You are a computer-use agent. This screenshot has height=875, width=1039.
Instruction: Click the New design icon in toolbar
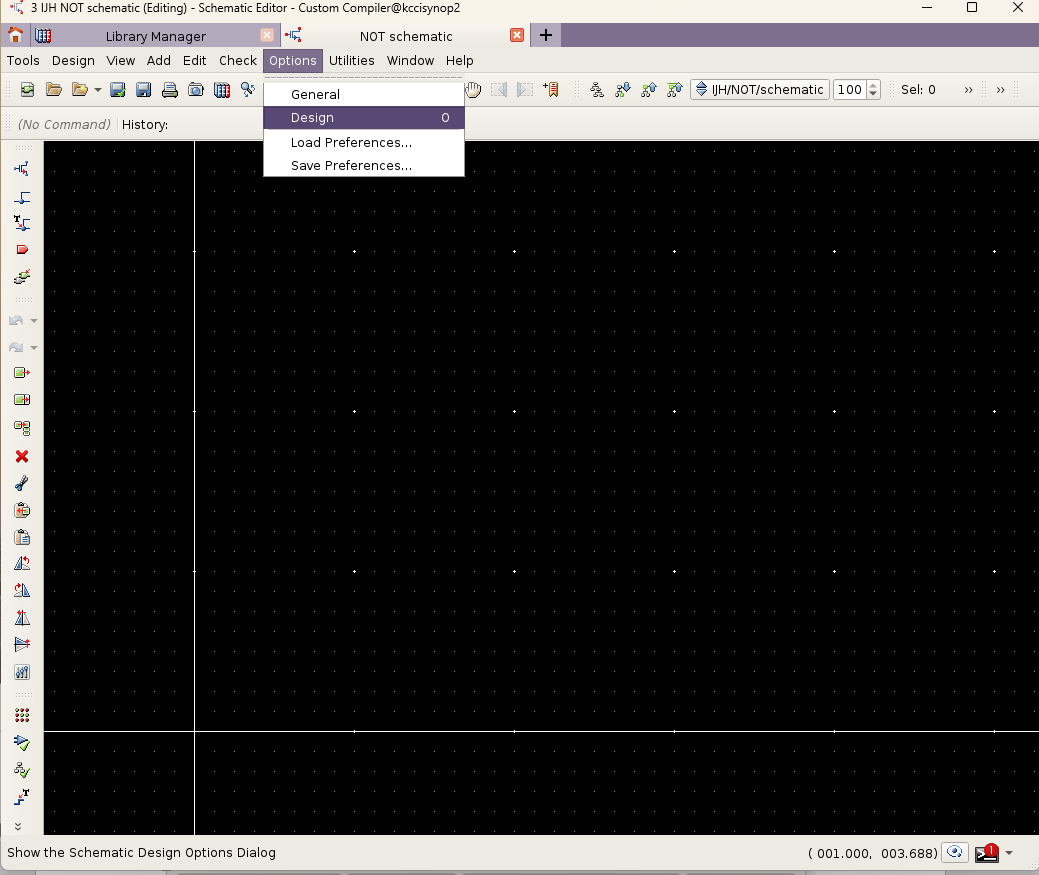tap(27, 89)
